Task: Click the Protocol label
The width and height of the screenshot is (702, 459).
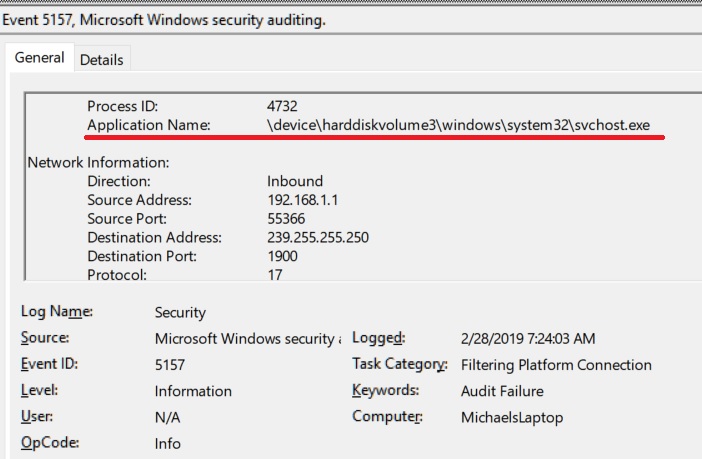Action: pos(117,275)
